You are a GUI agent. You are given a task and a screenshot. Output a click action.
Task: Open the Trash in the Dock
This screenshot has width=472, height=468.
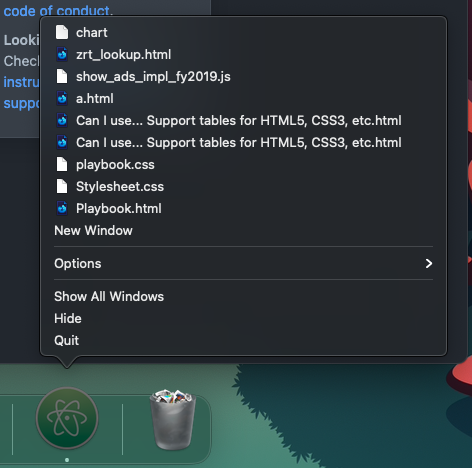click(172, 420)
